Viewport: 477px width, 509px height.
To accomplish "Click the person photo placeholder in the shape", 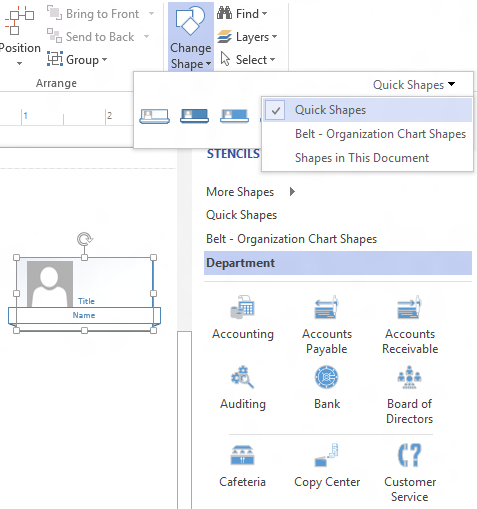I will pyautogui.click(x=50, y=284).
